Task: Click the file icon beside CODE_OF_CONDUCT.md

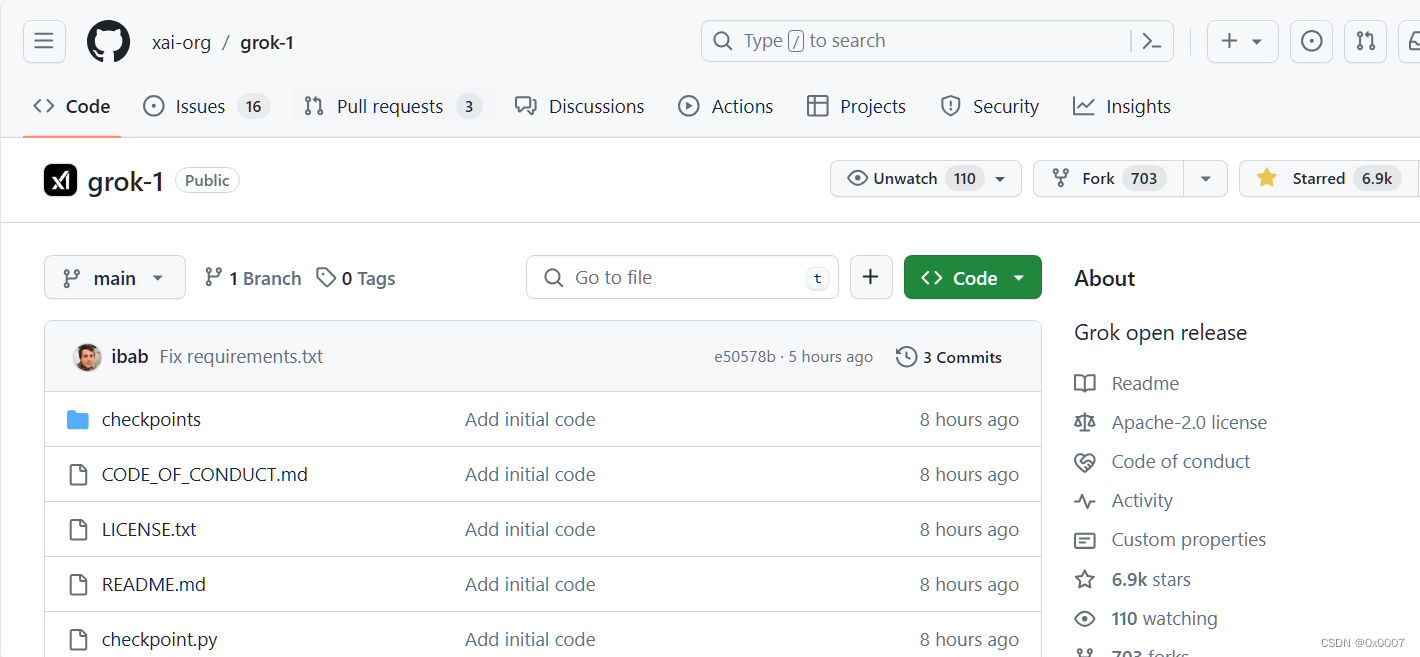Action: click(78, 475)
